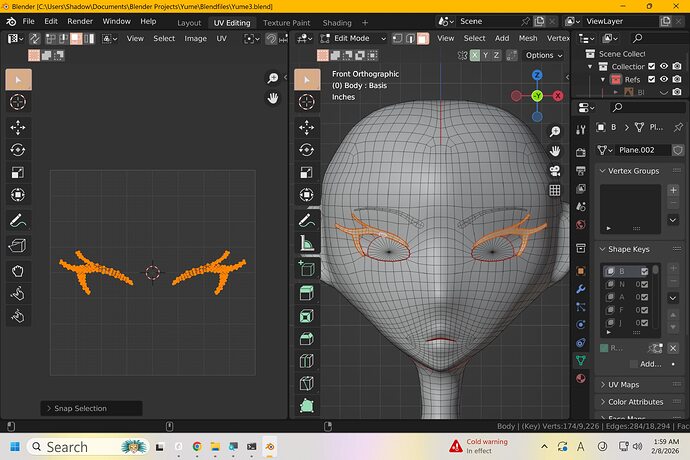Click Windows taskbar Search box
Screen dimensions: 690x460
[88, 447]
